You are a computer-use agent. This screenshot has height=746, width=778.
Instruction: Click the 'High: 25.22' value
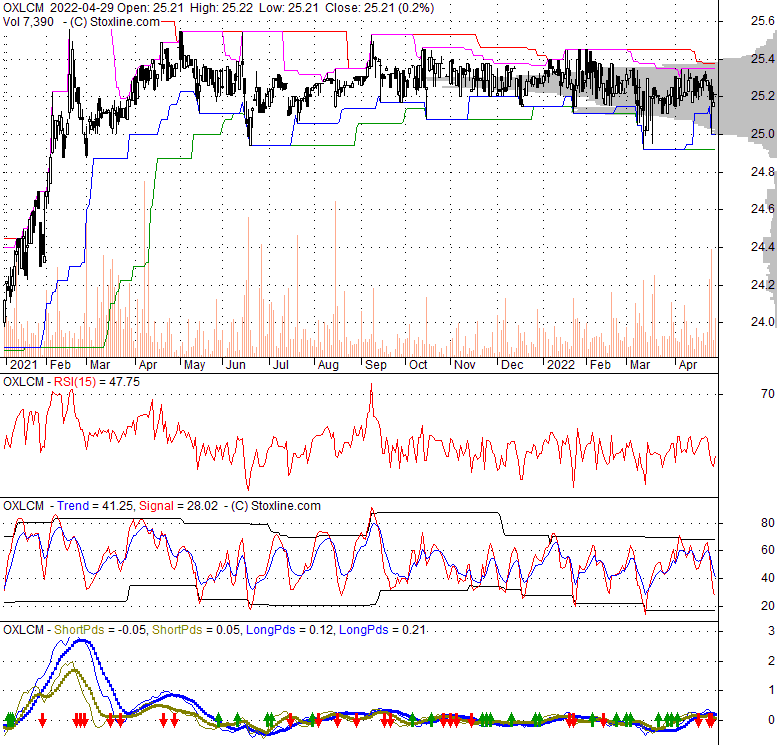[220, 8]
